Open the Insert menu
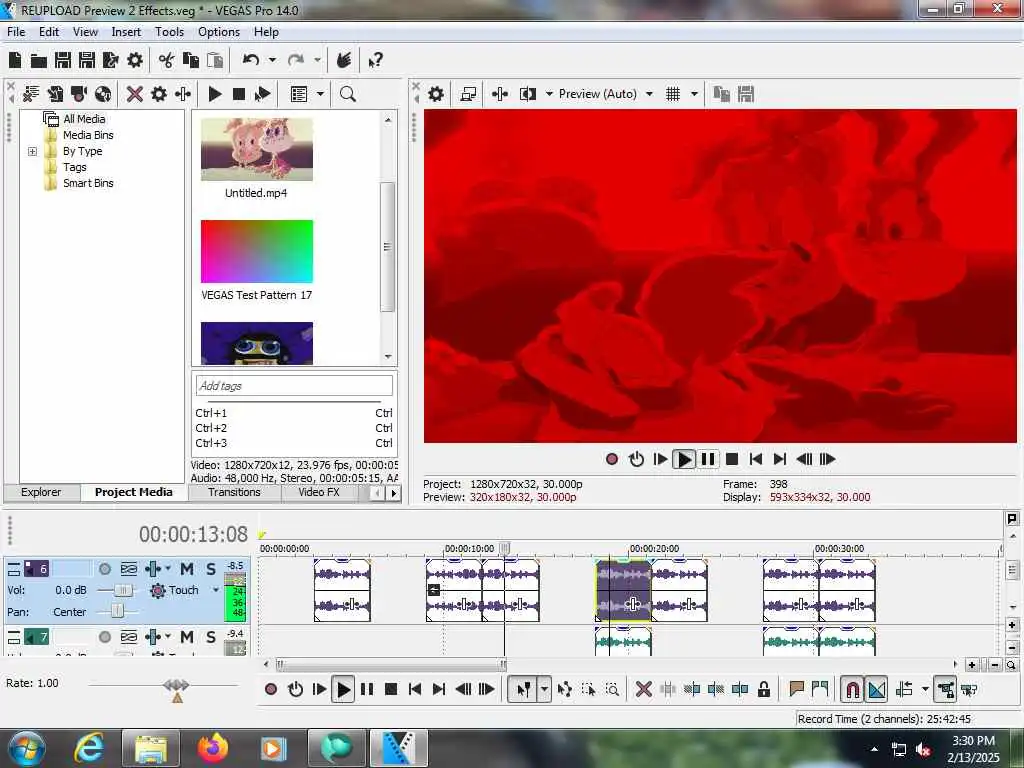This screenshot has height=768, width=1024. 126,32
